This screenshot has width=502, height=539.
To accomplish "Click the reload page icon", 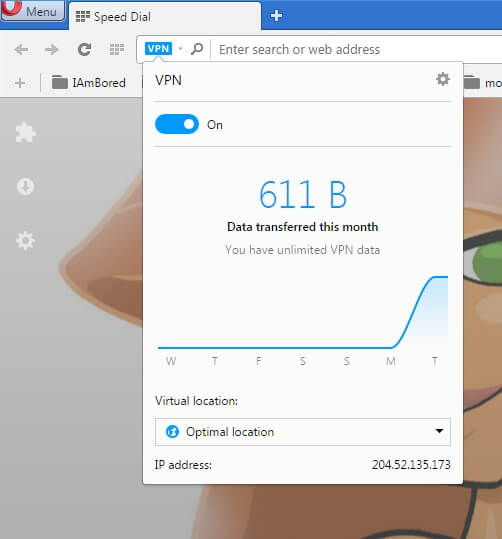I will coord(84,50).
